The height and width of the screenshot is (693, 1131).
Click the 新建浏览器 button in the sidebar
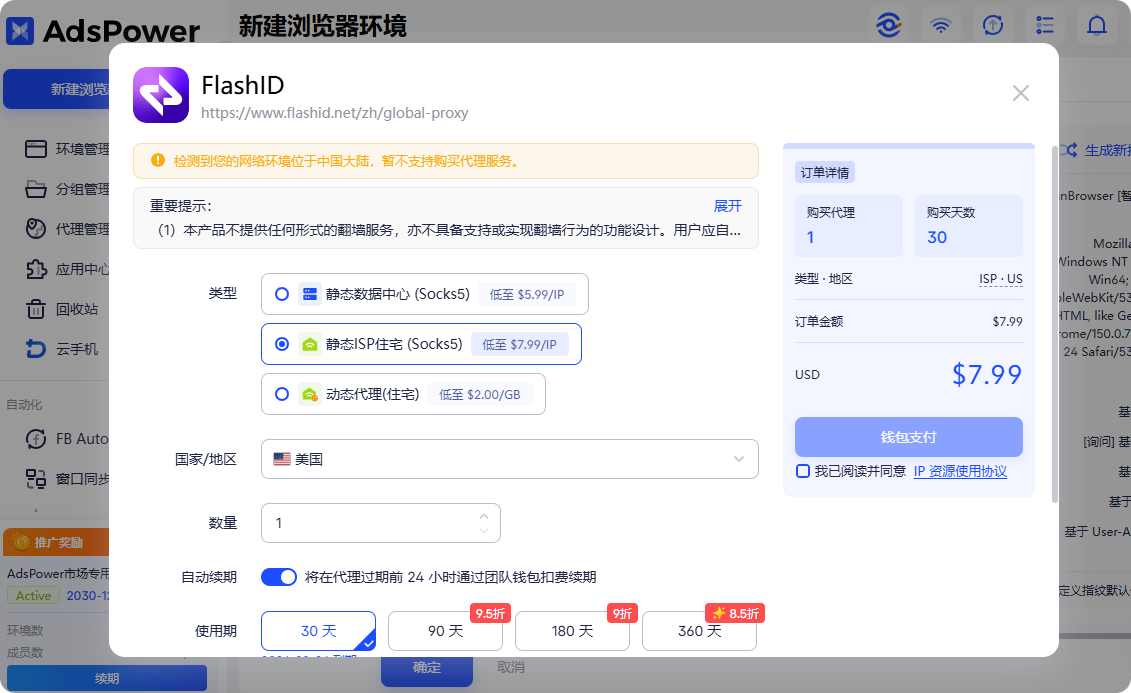click(x=58, y=89)
